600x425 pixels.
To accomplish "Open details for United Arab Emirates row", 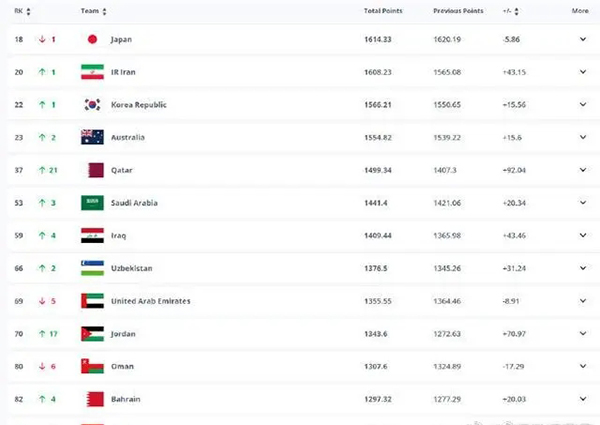I will pyautogui.click(x=582, y=301).
